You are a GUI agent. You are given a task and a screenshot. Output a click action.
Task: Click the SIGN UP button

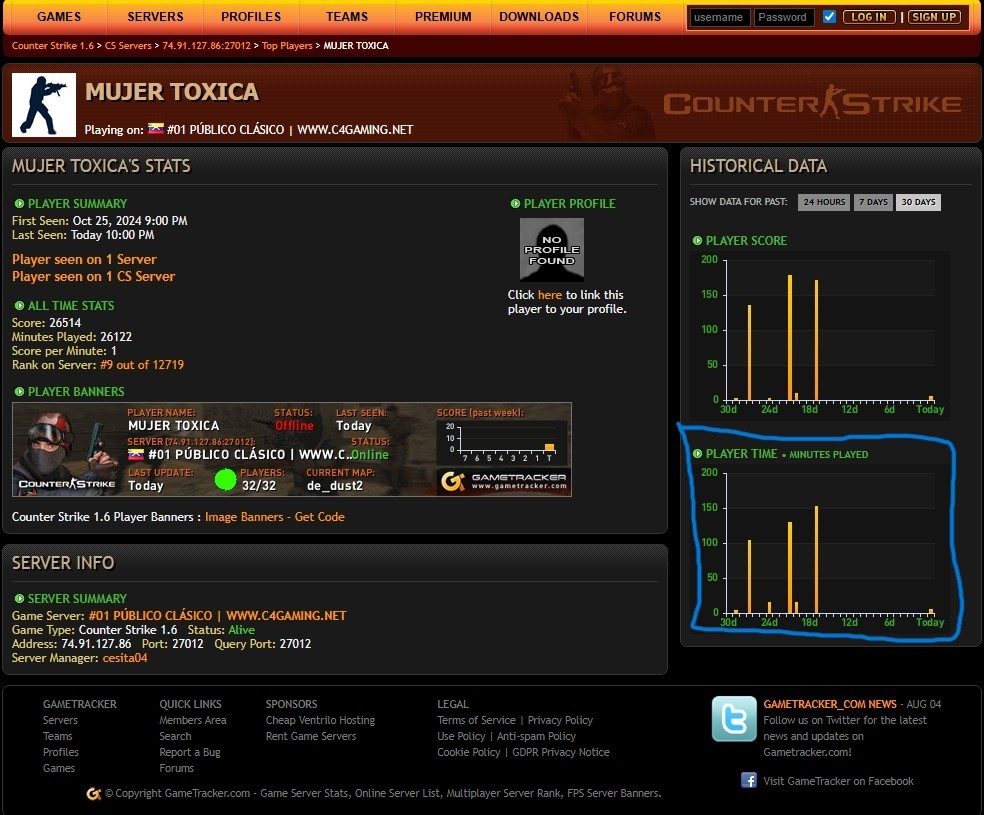click(x=934, y=17)
